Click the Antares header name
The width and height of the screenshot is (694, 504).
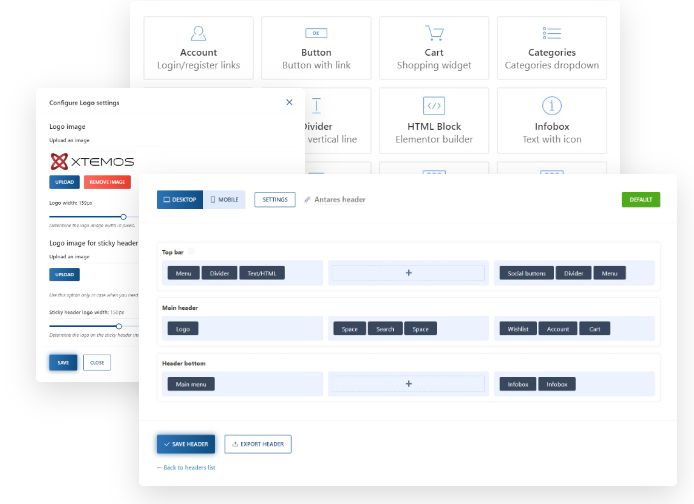click(340, 200)
